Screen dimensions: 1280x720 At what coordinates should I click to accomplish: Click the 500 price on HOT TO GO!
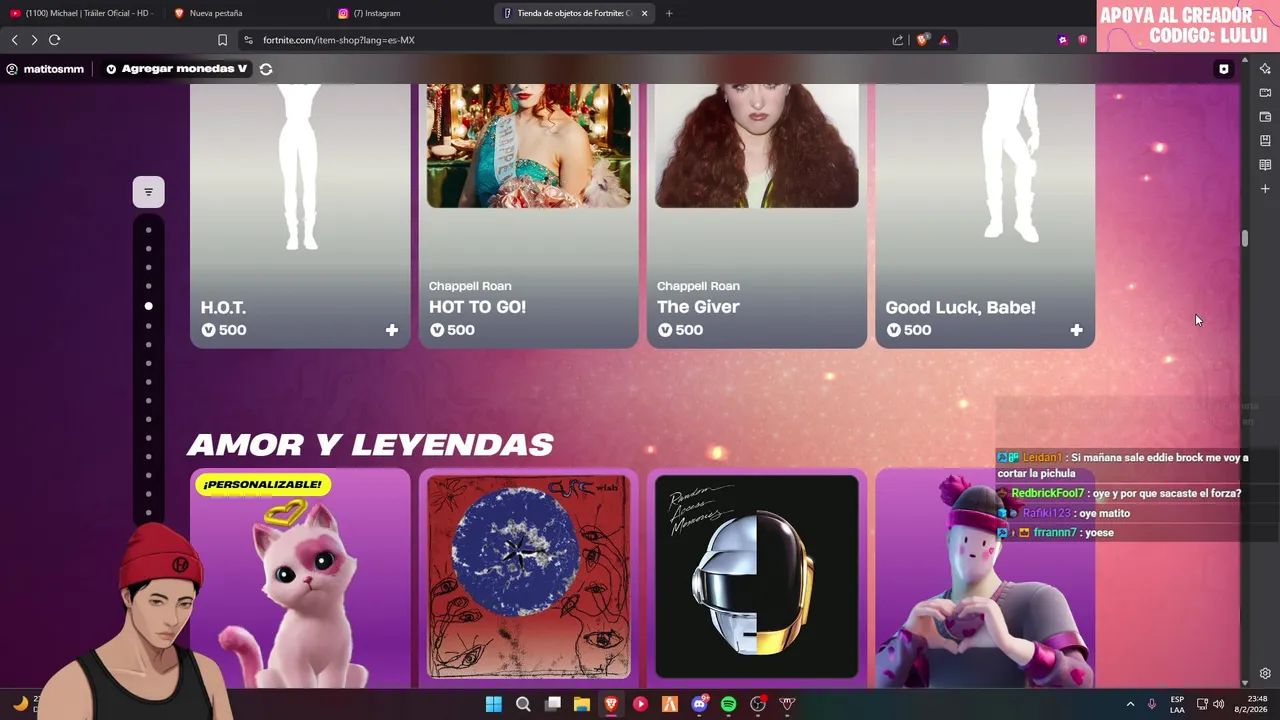(x=452, y=330)
